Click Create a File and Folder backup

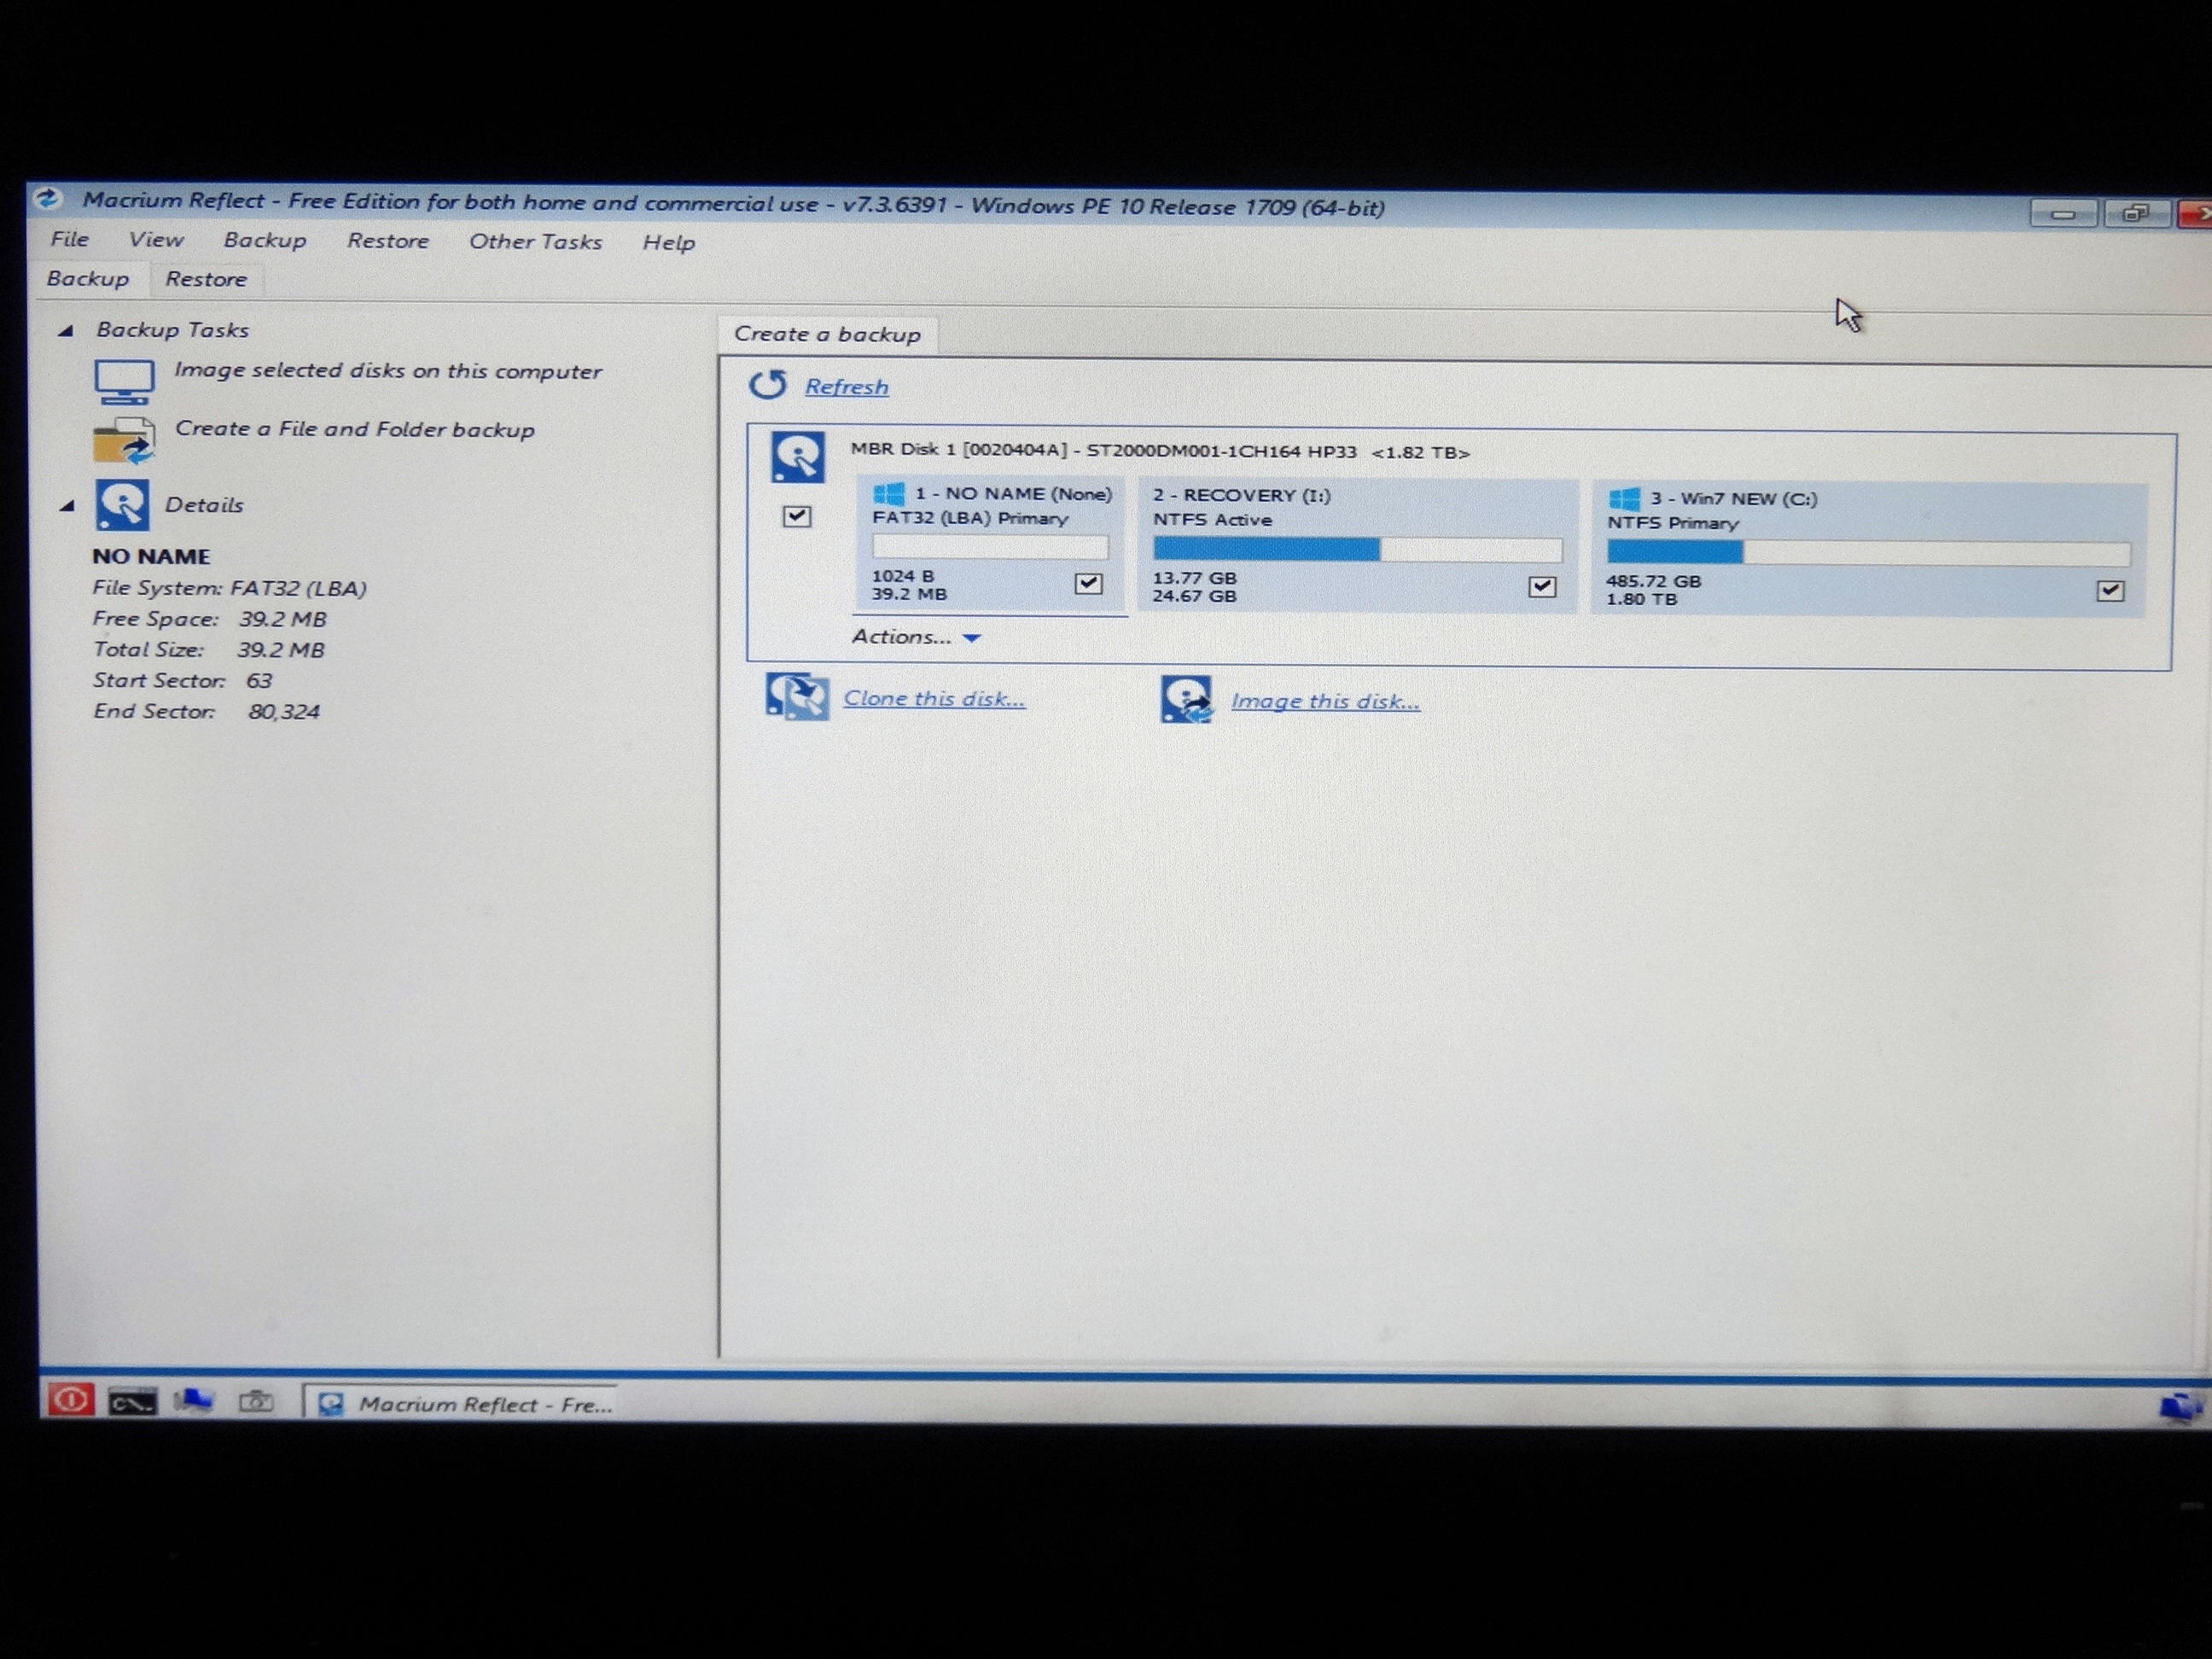click(355, 429)
